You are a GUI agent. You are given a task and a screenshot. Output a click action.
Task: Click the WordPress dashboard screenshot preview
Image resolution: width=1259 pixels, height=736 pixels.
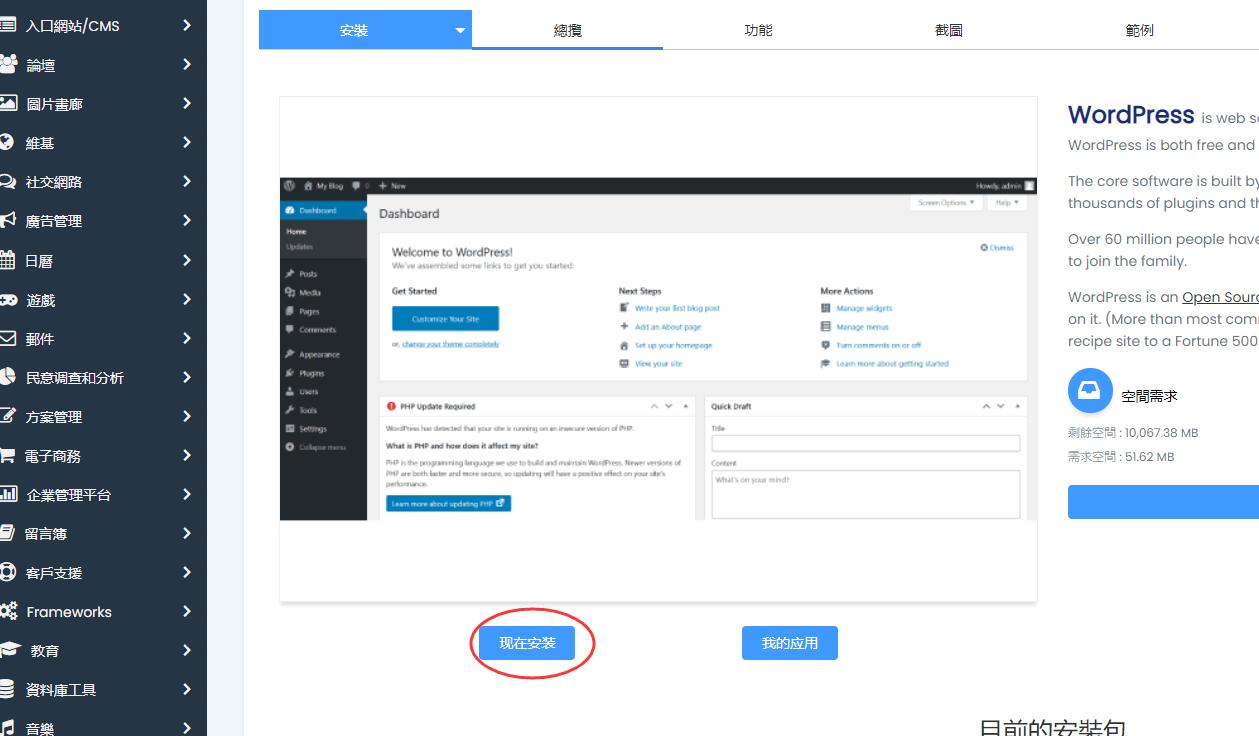658,349
